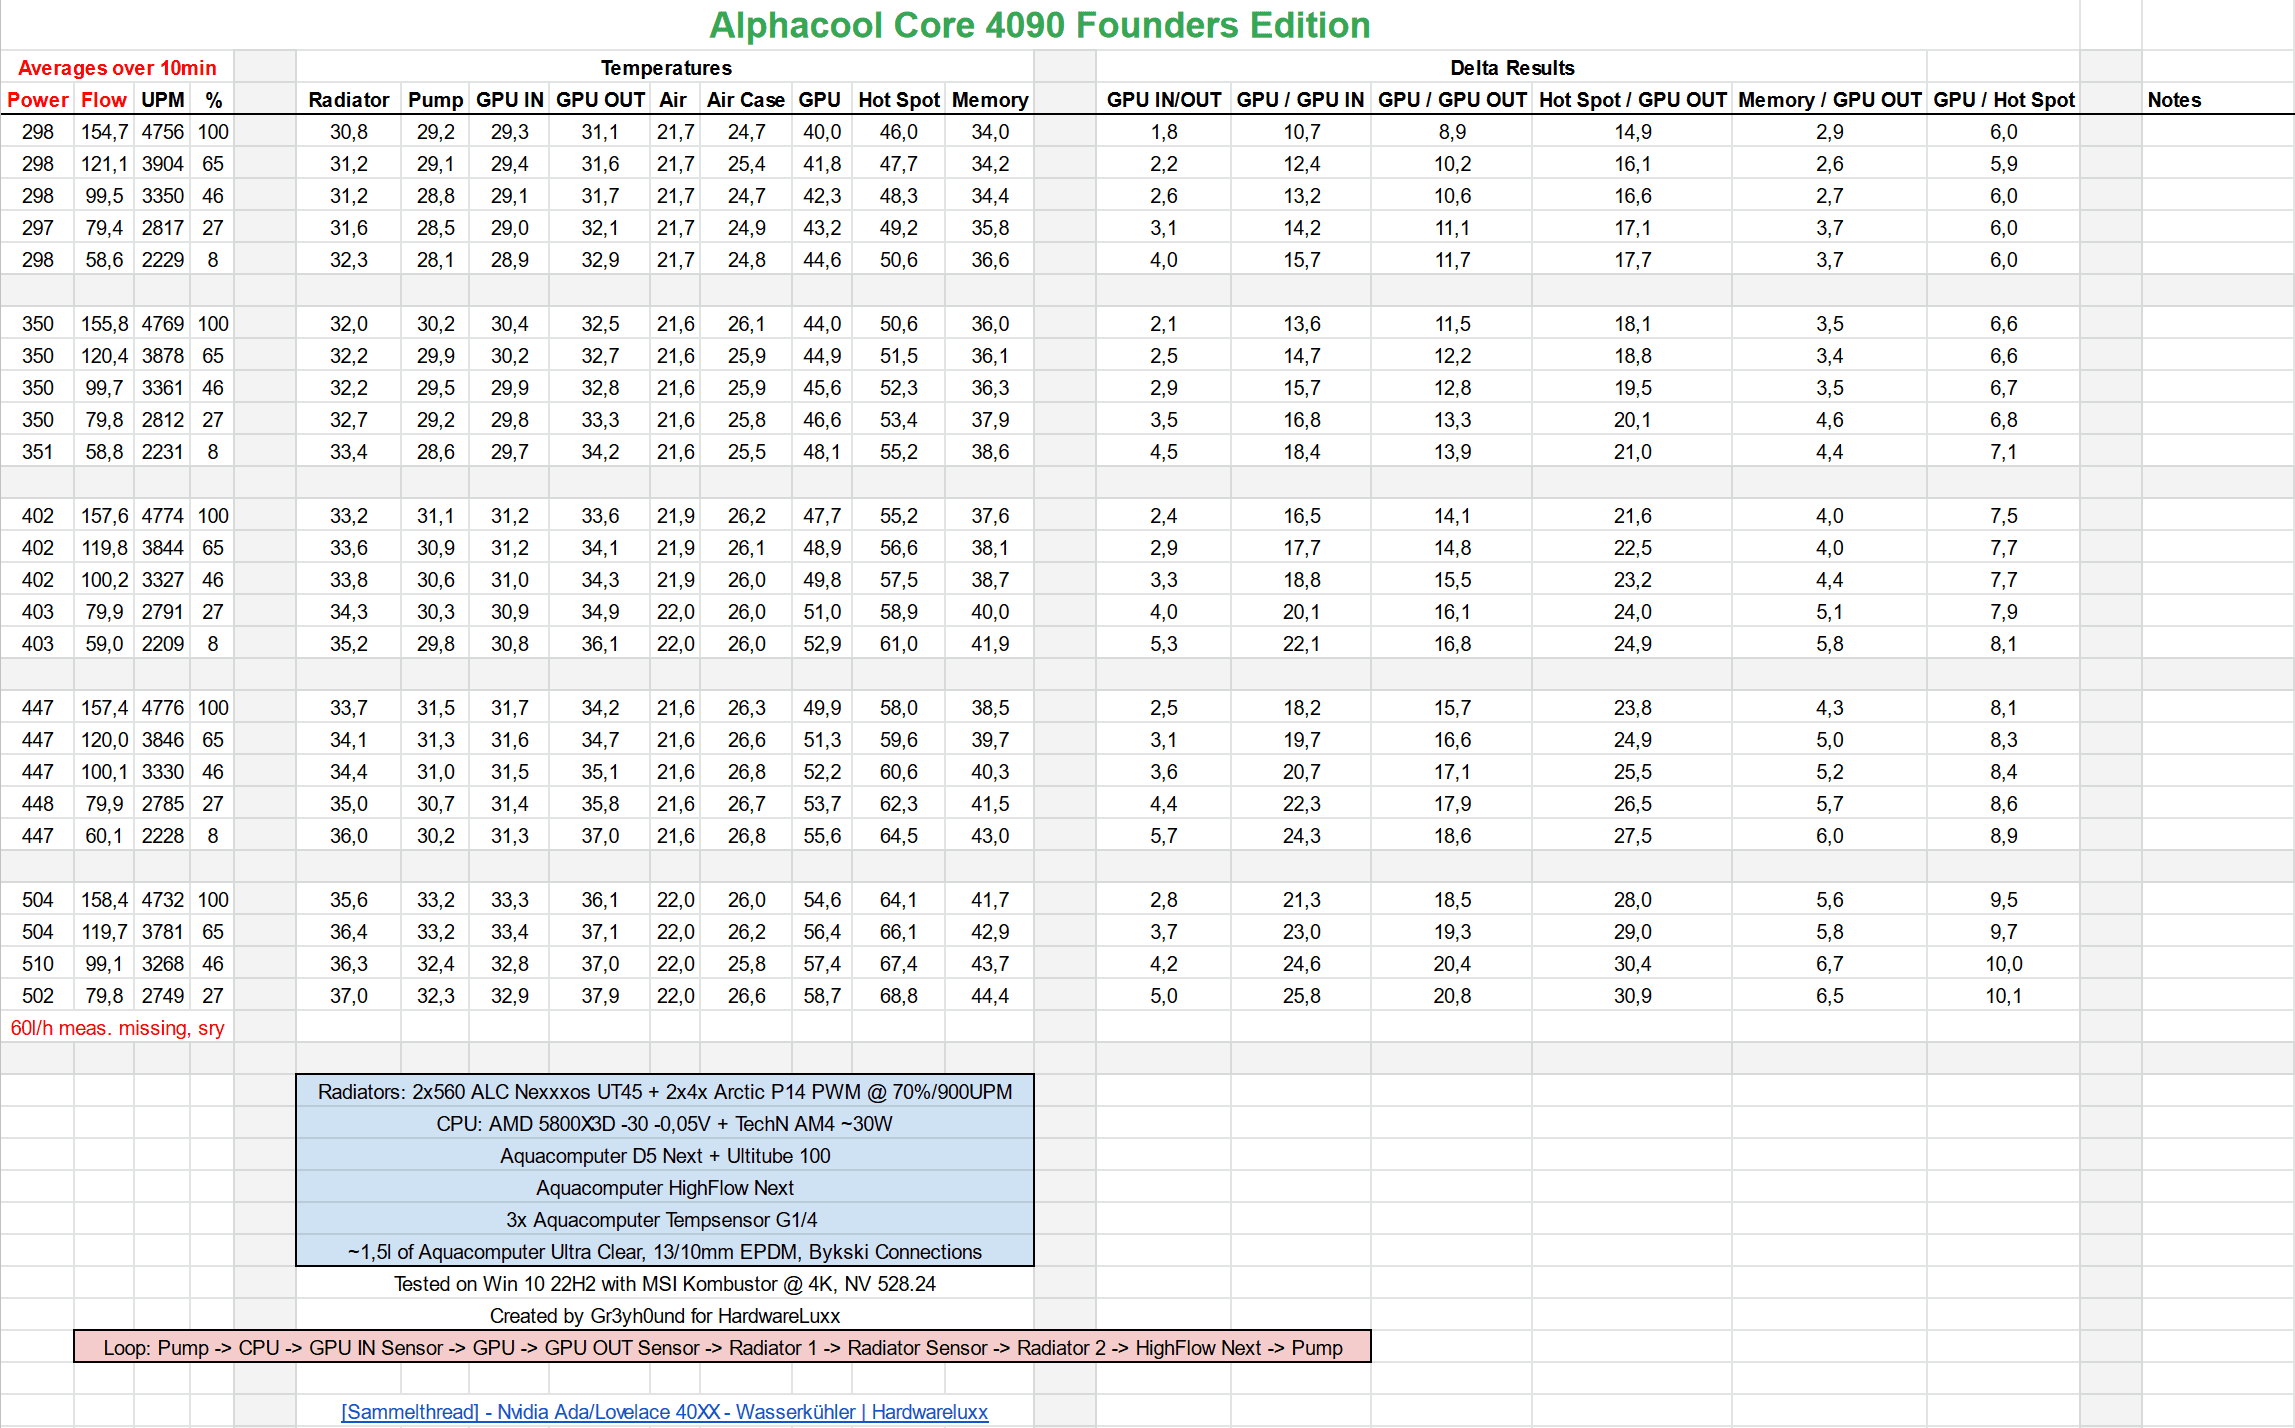Select the flow value '158,4'
Image resolution: width=2295 pixels, height=1428 pixels.
coord(104,900)
